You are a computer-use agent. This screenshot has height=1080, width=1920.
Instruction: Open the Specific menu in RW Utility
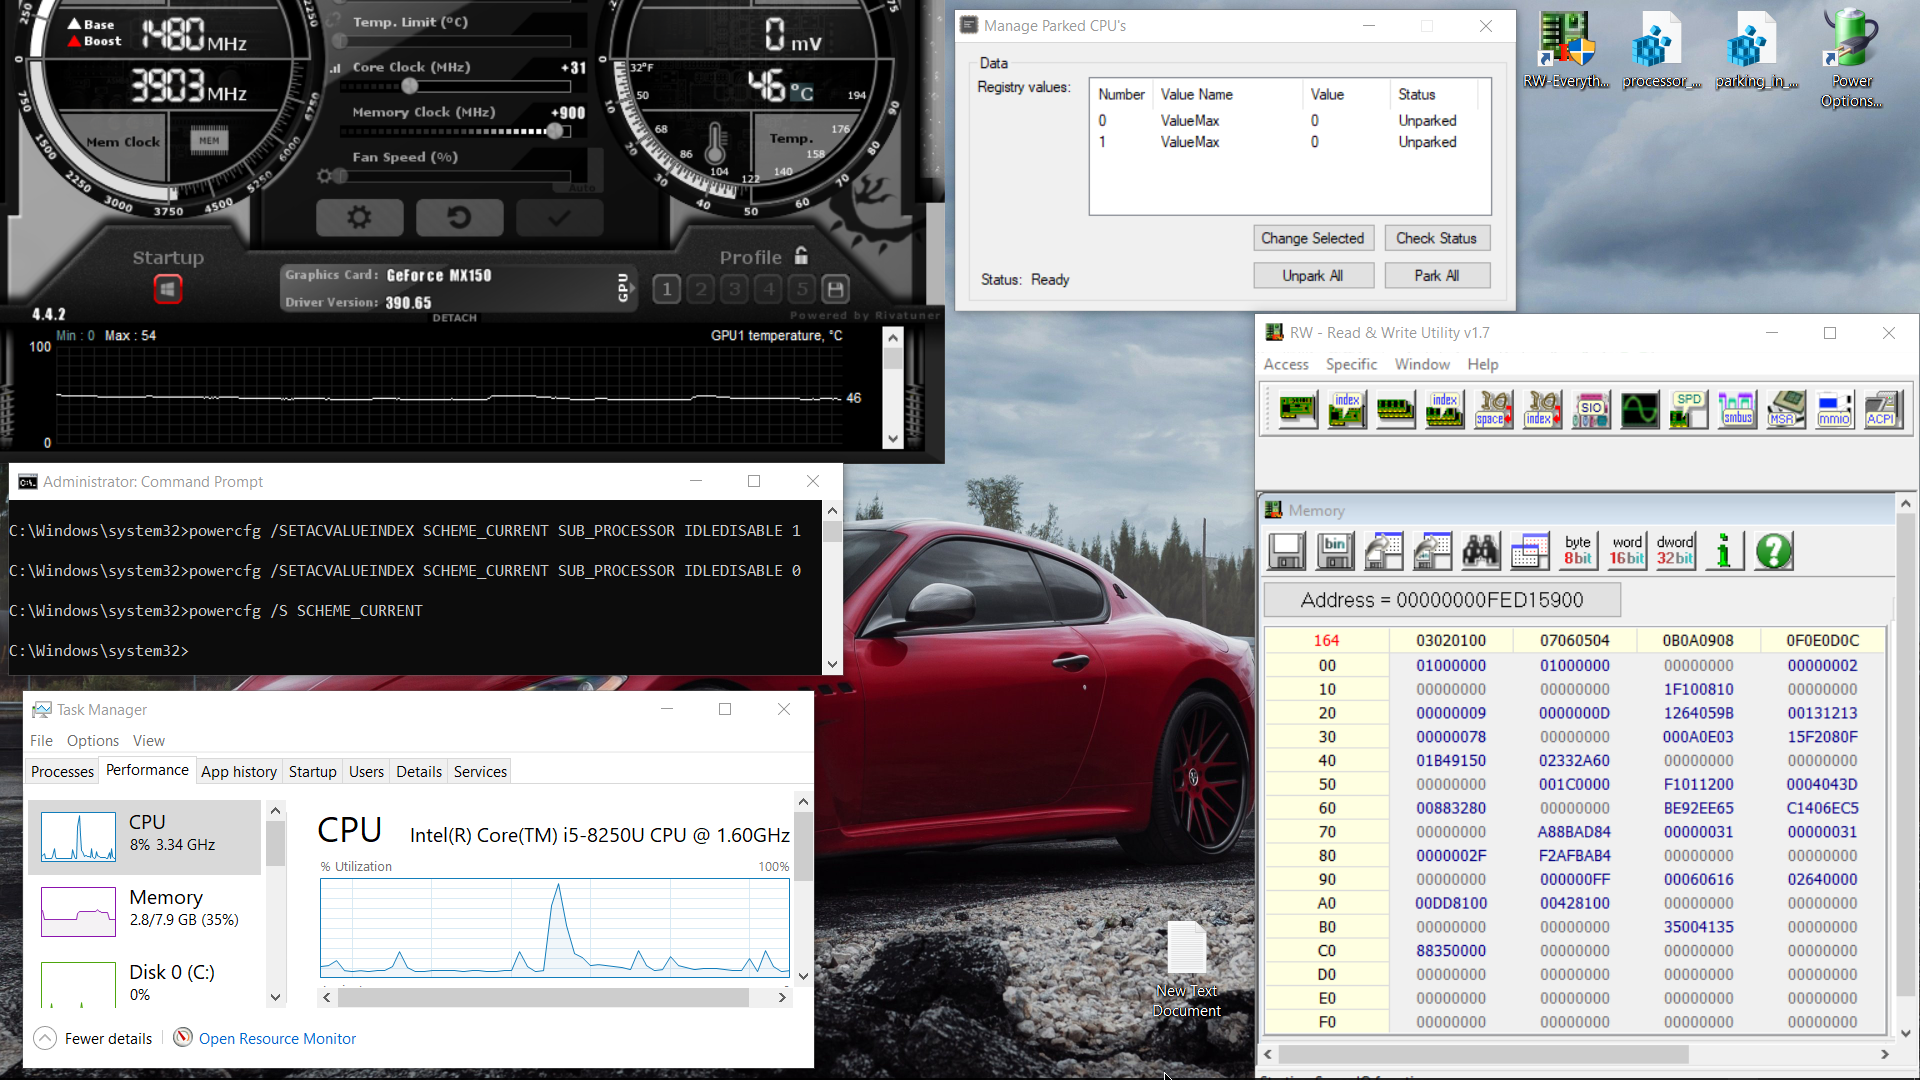tap(1351, 364)
